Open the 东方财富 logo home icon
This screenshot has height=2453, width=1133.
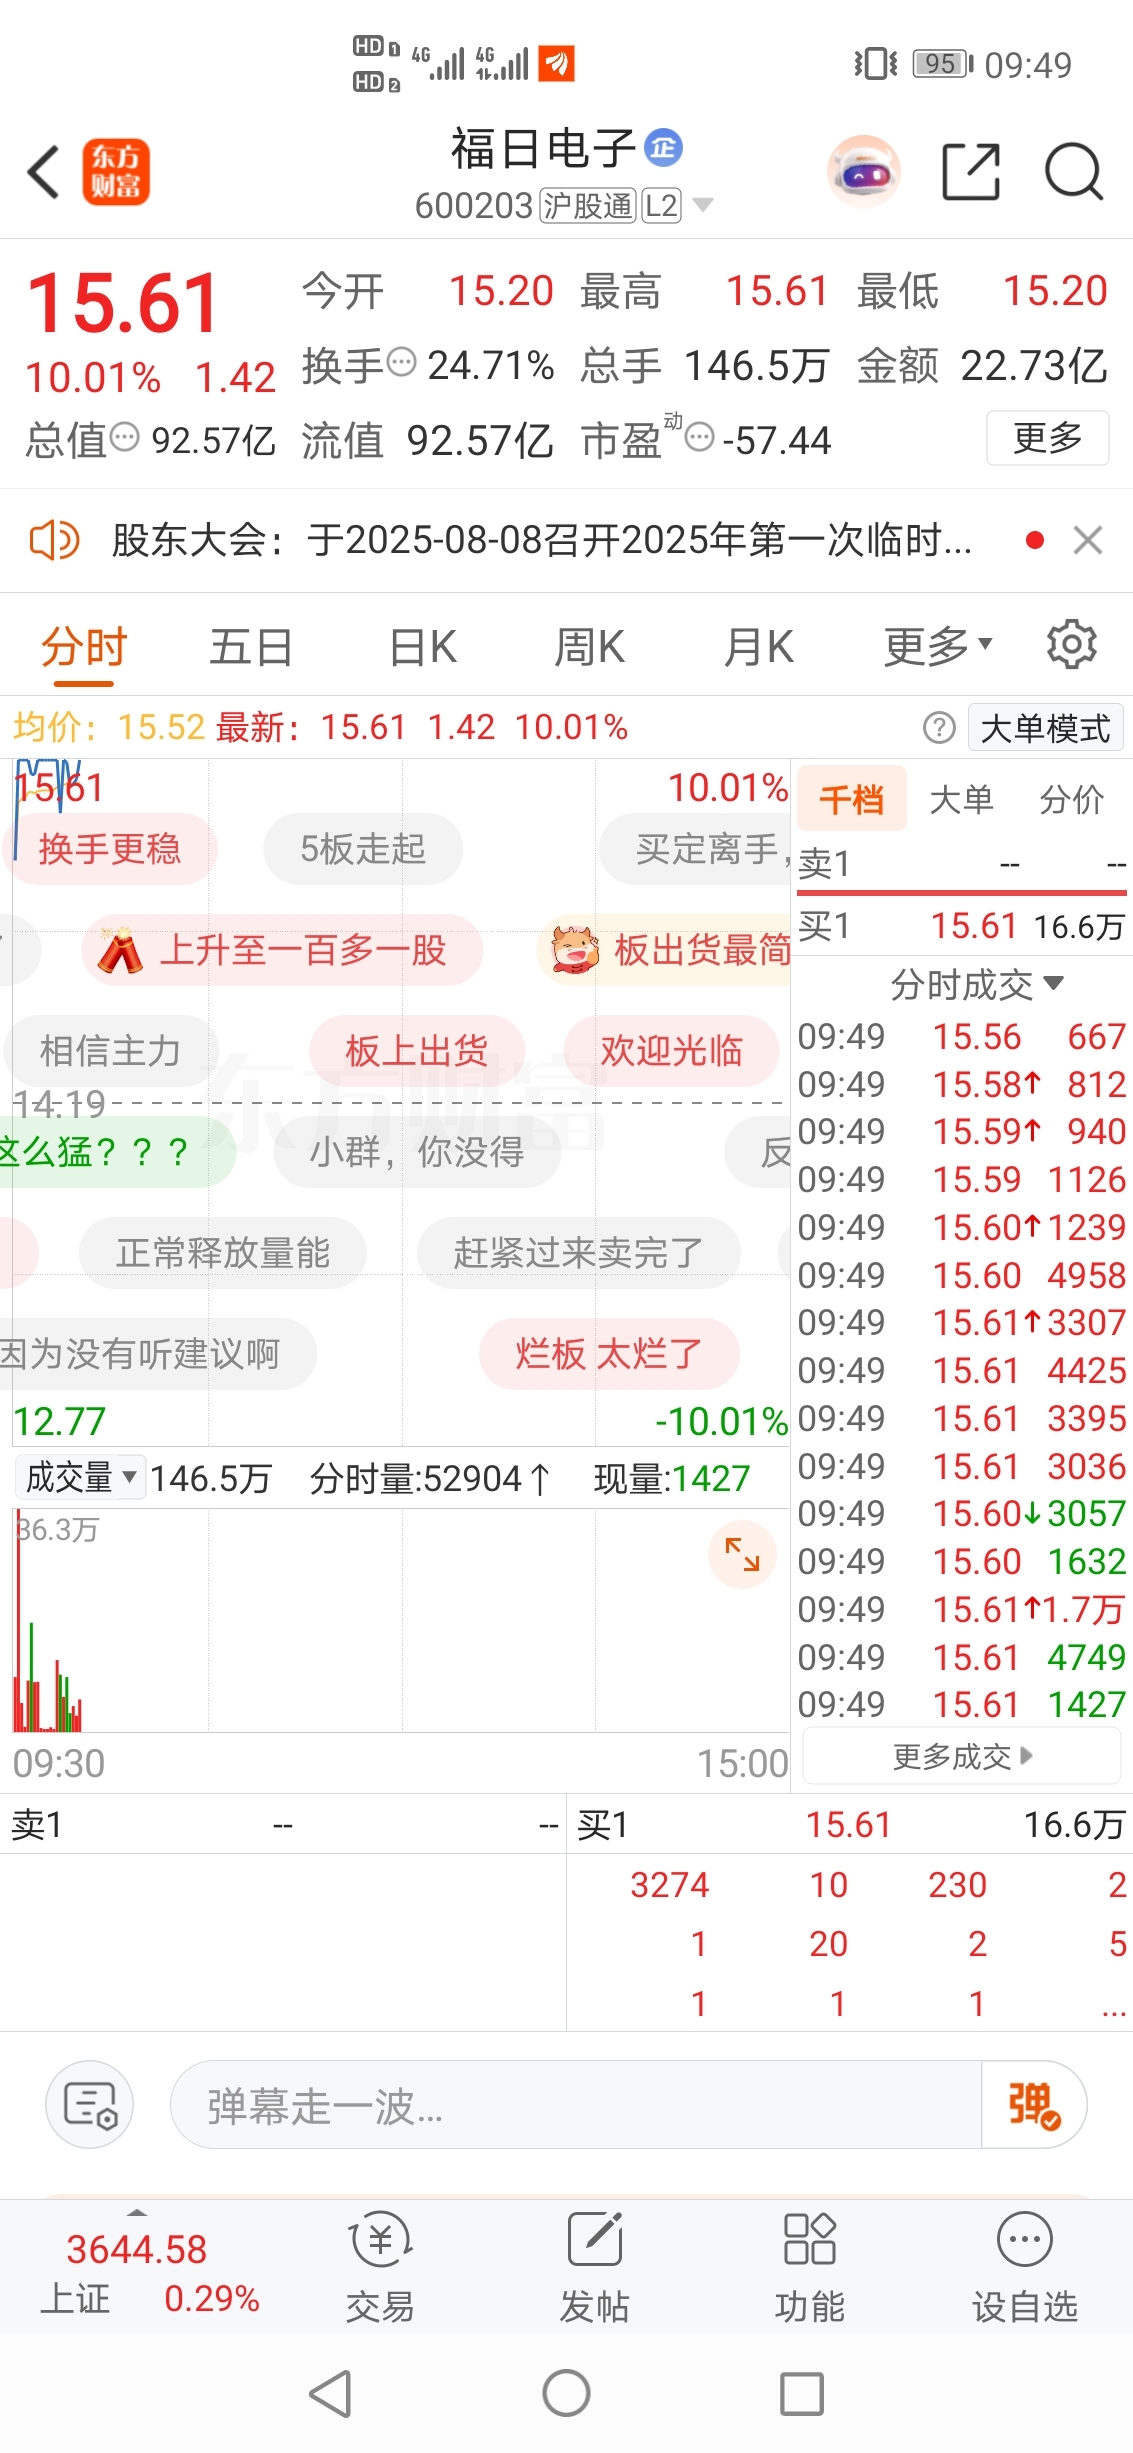coord(116,172)
